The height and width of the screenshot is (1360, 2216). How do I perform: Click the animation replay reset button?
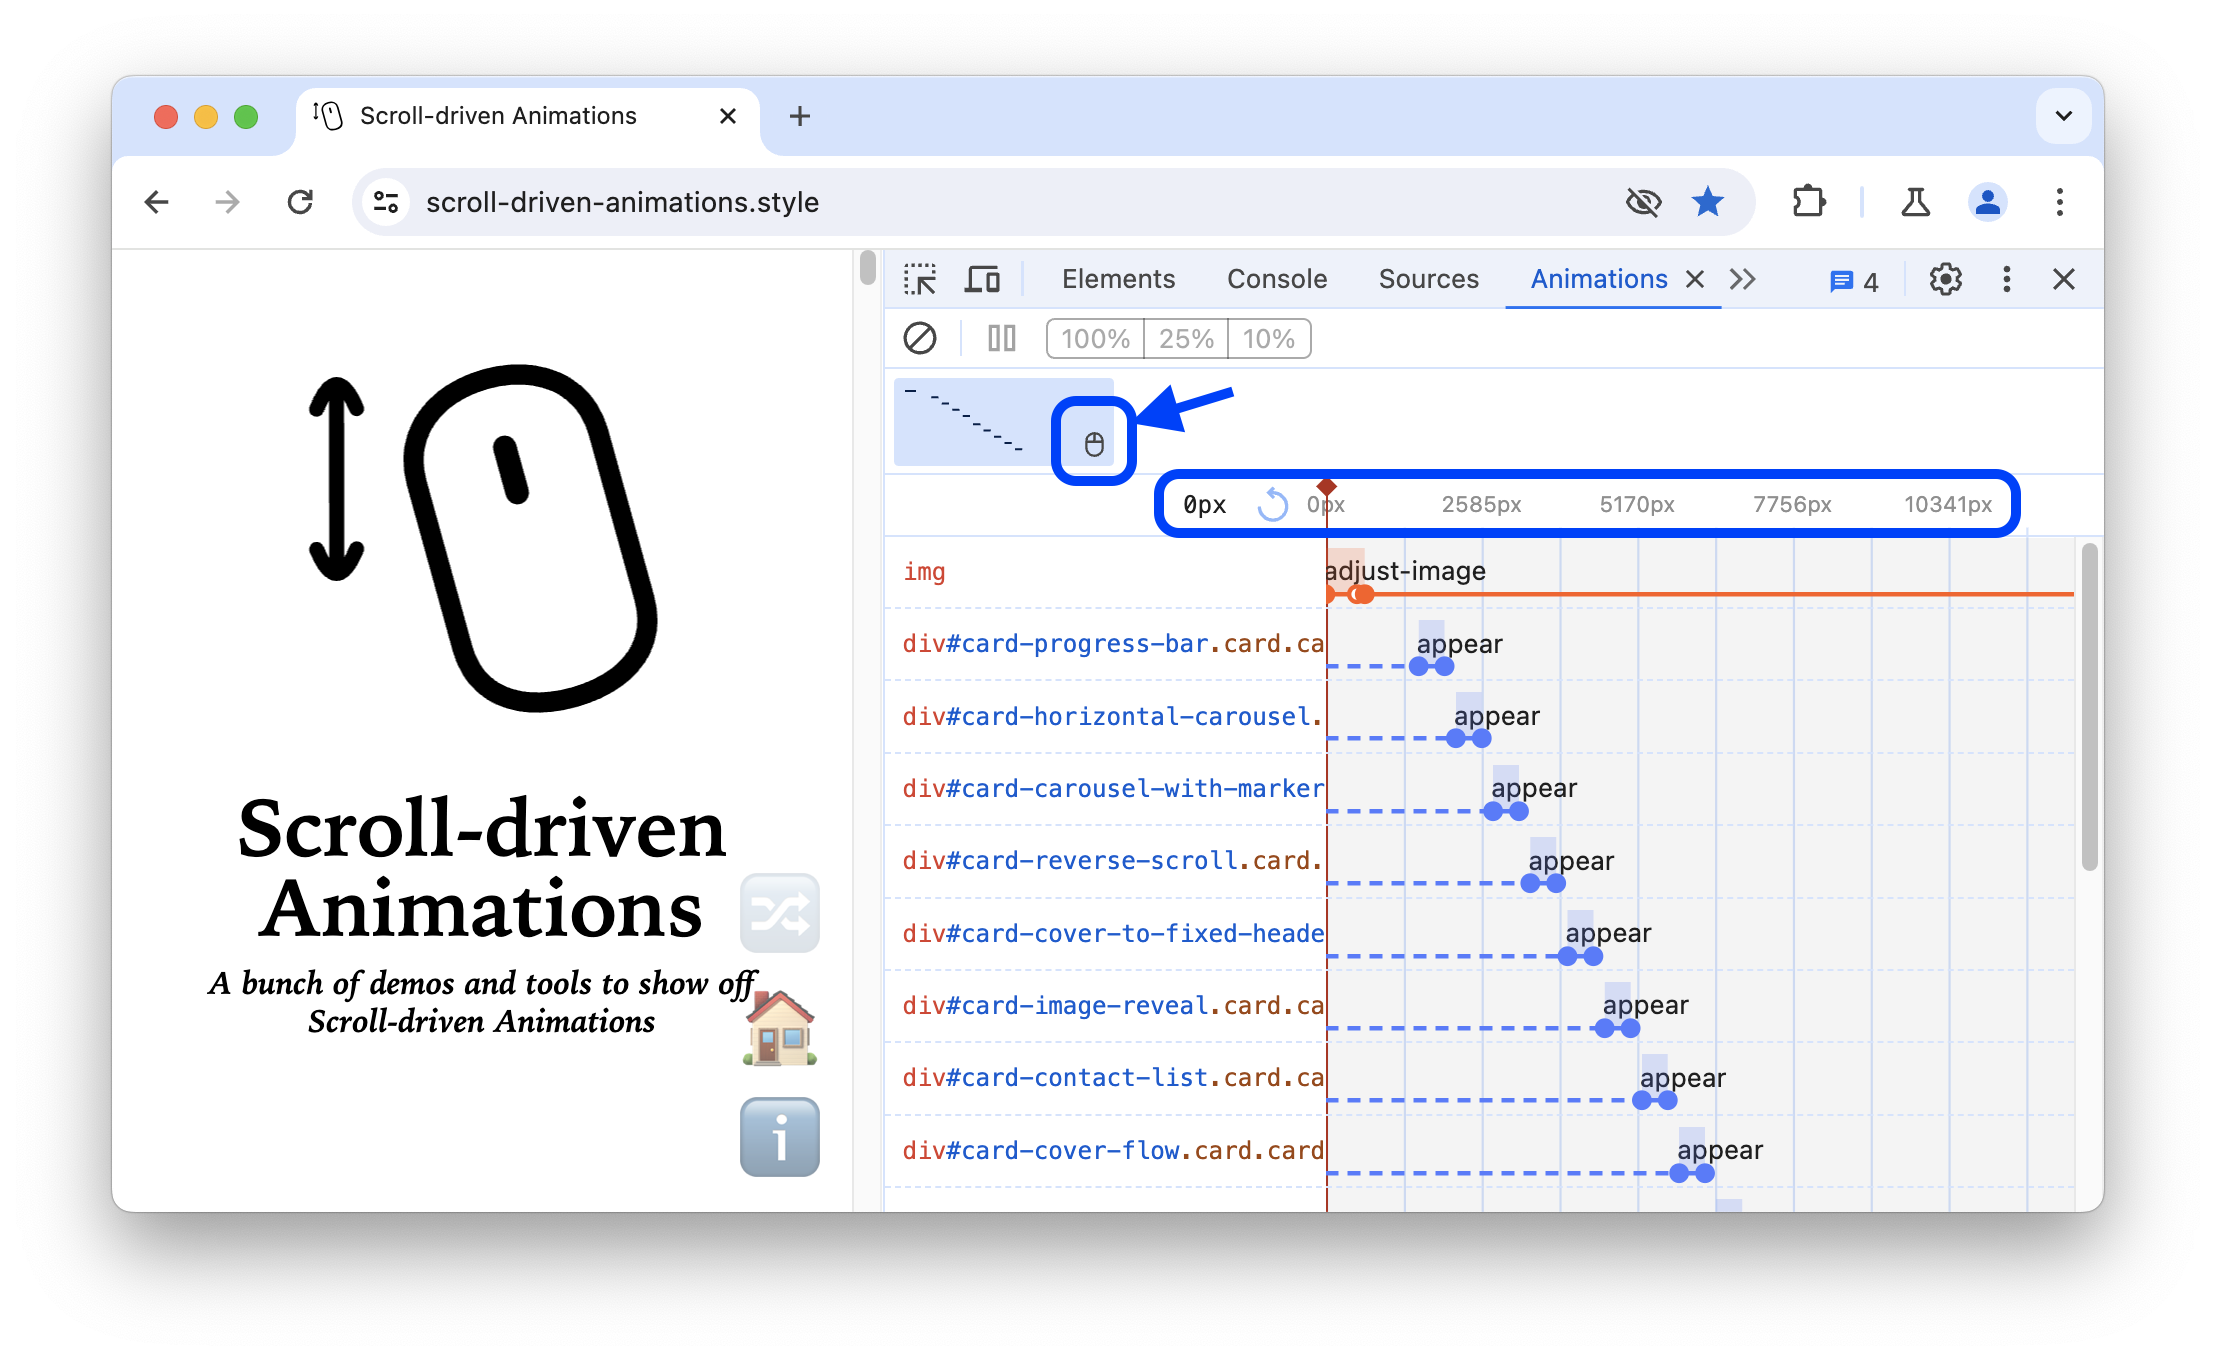(1274, 505)
